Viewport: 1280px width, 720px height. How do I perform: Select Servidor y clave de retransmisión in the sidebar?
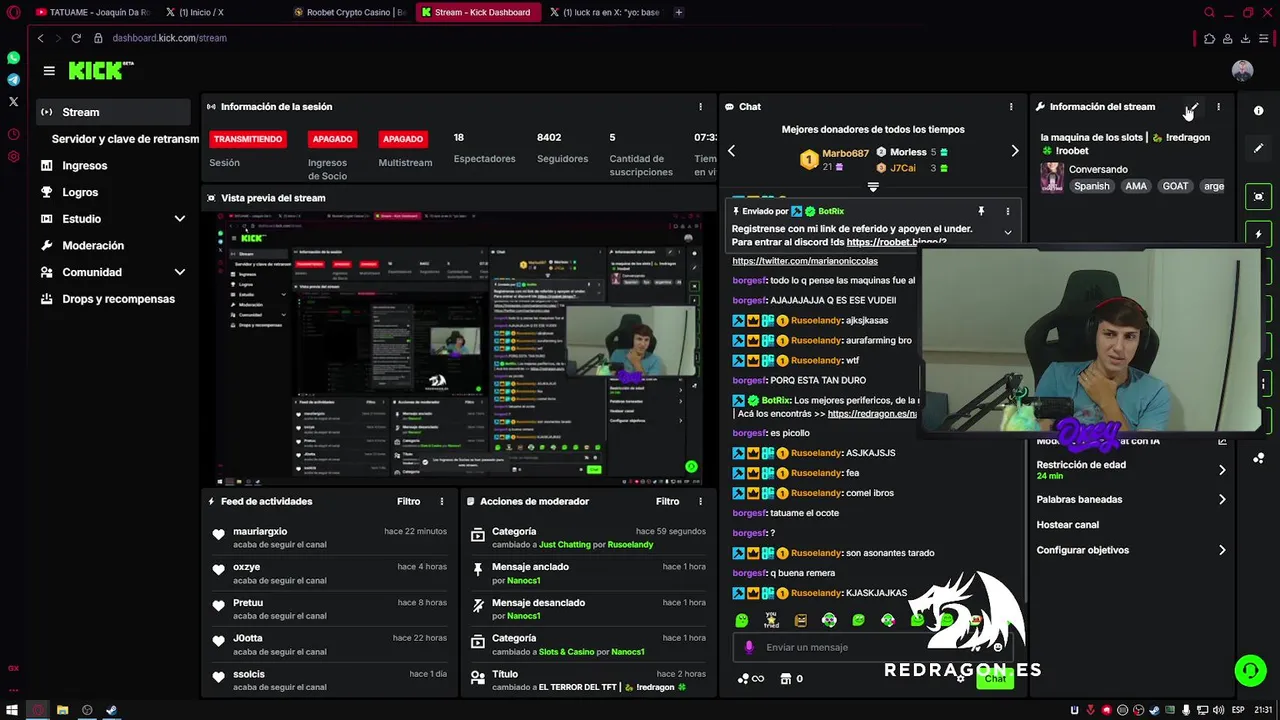(125, 139)
